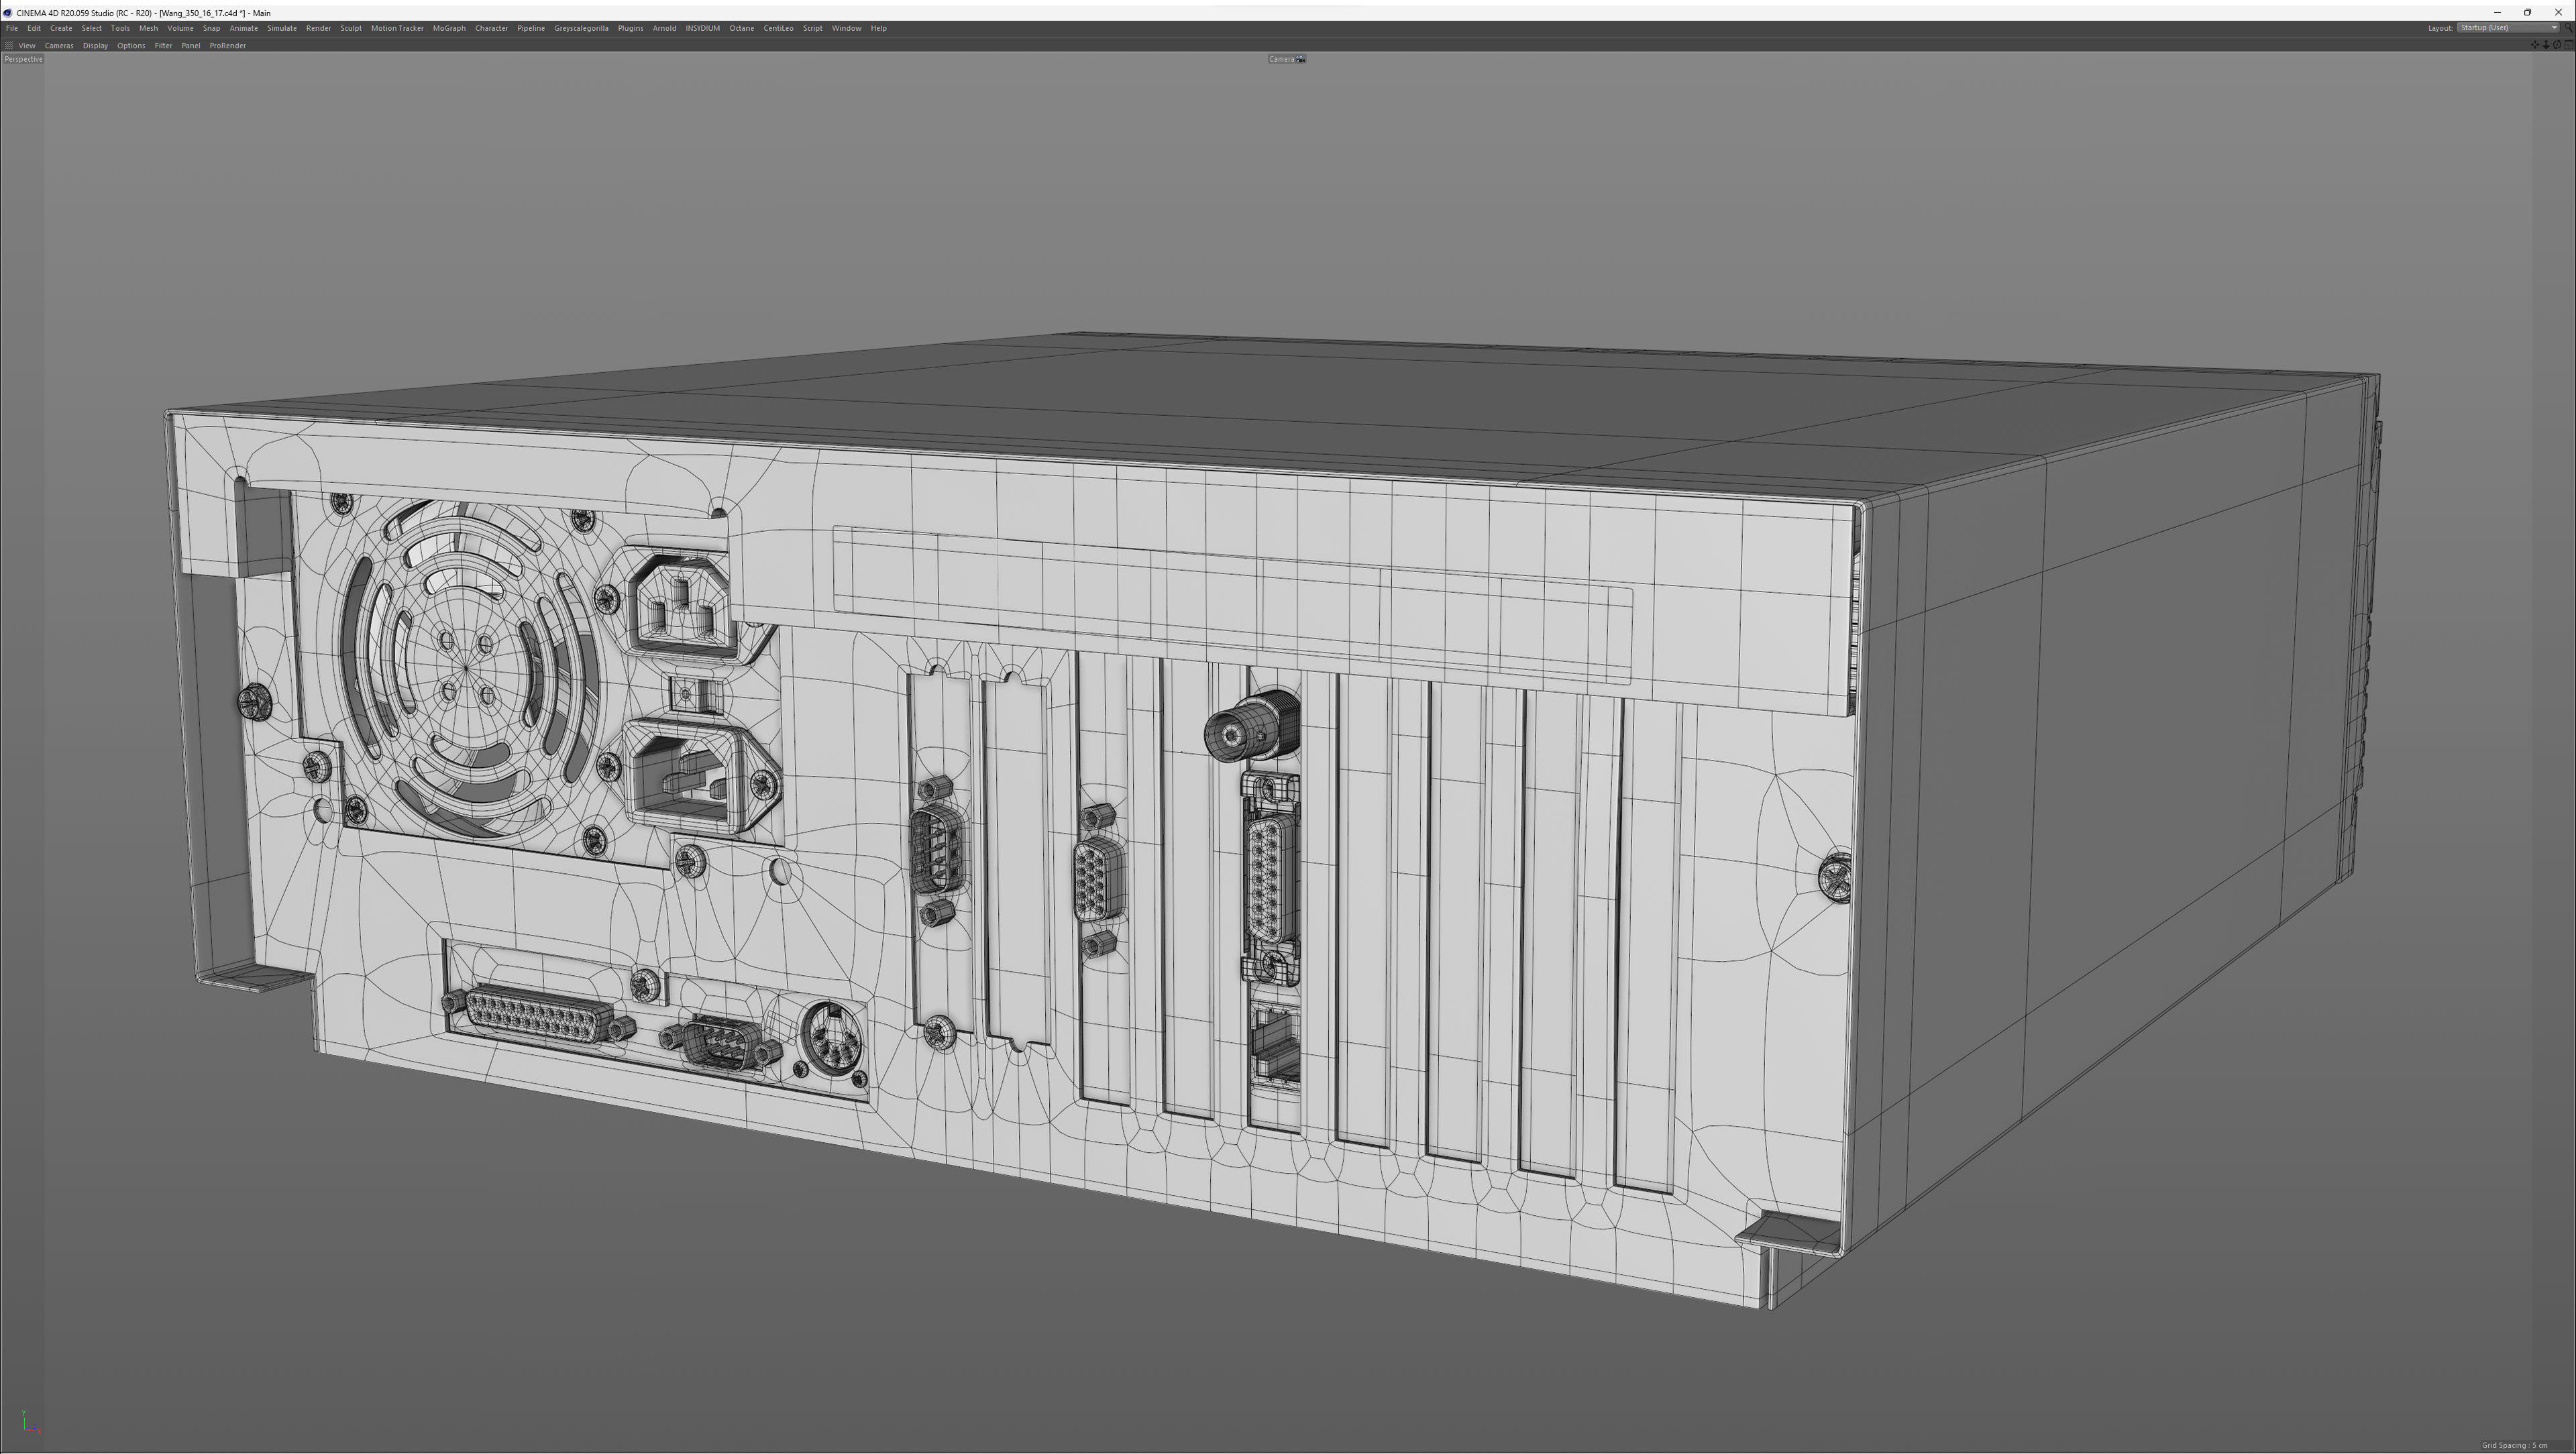Open the ProRender viewport menu
Viewport: 2576px width, 1454px height.
[x=227, y=46]
